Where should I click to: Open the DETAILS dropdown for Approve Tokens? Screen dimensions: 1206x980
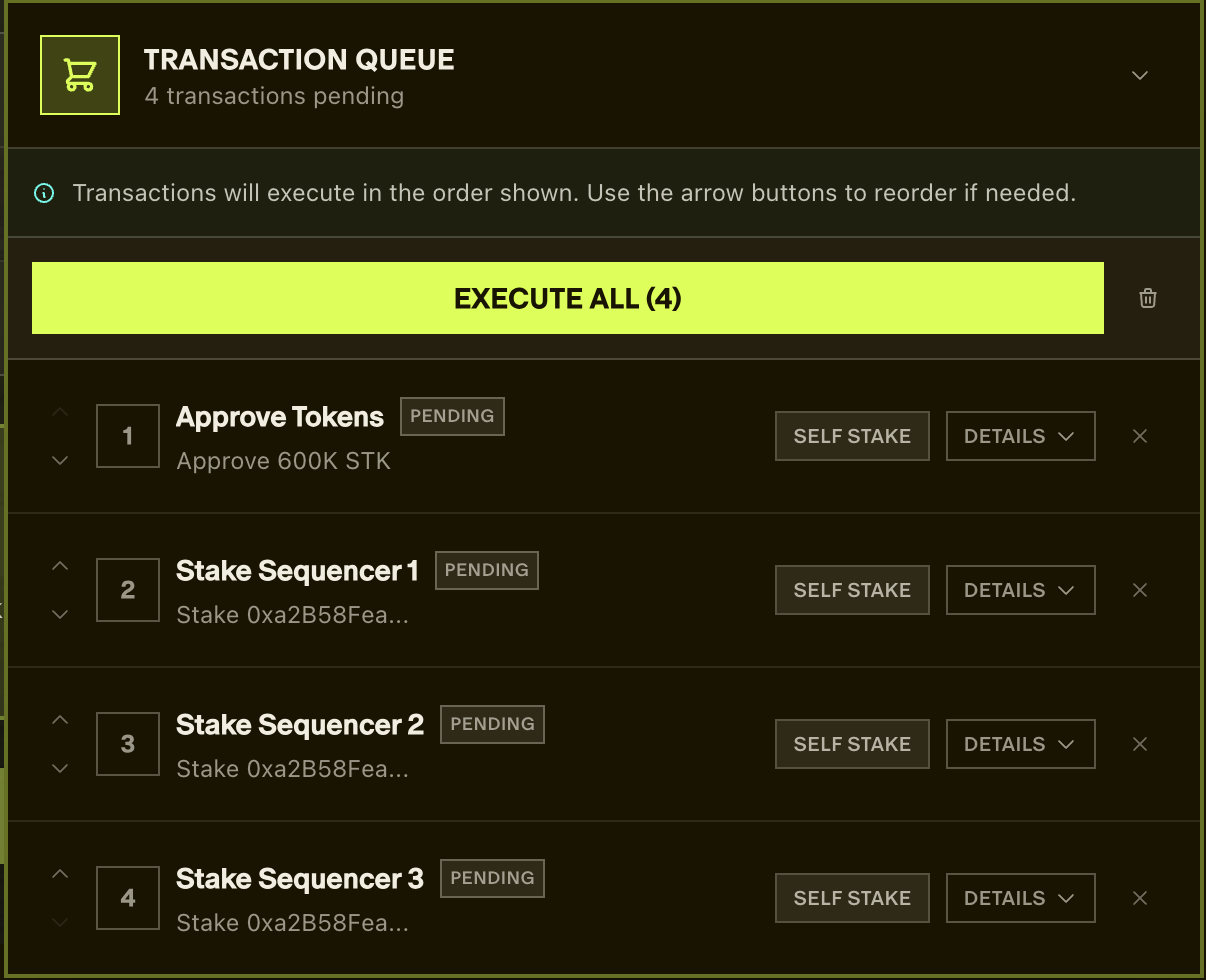point(1020,436)
